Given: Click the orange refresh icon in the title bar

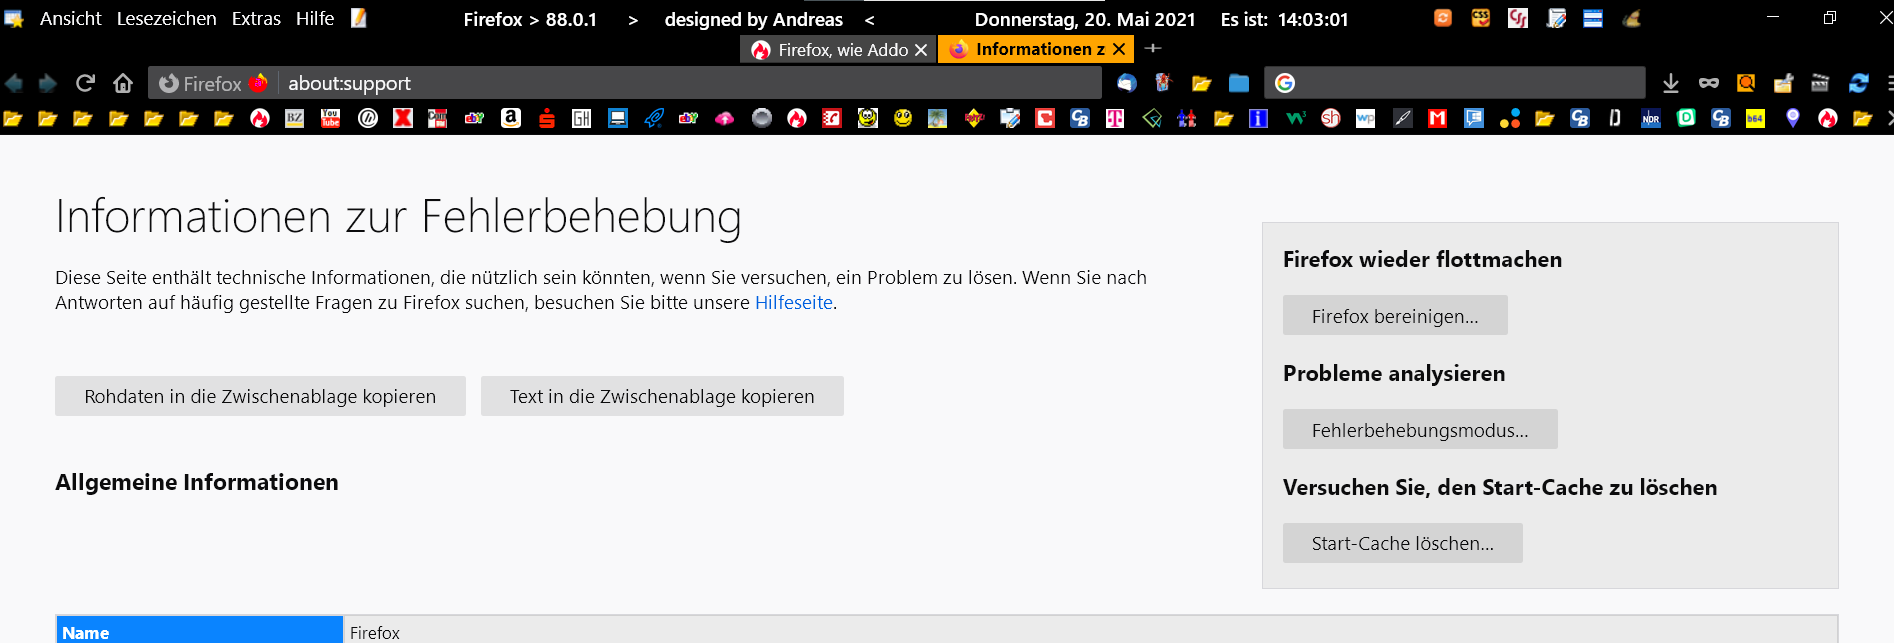Looking at the screenshot, I should (x=1443, y=18).
